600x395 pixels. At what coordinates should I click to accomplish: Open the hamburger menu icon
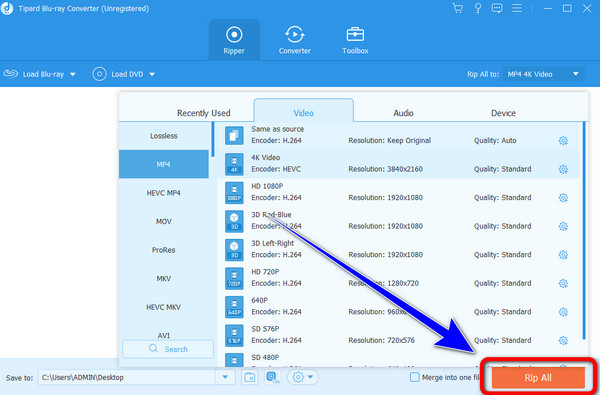pos(517,8)
